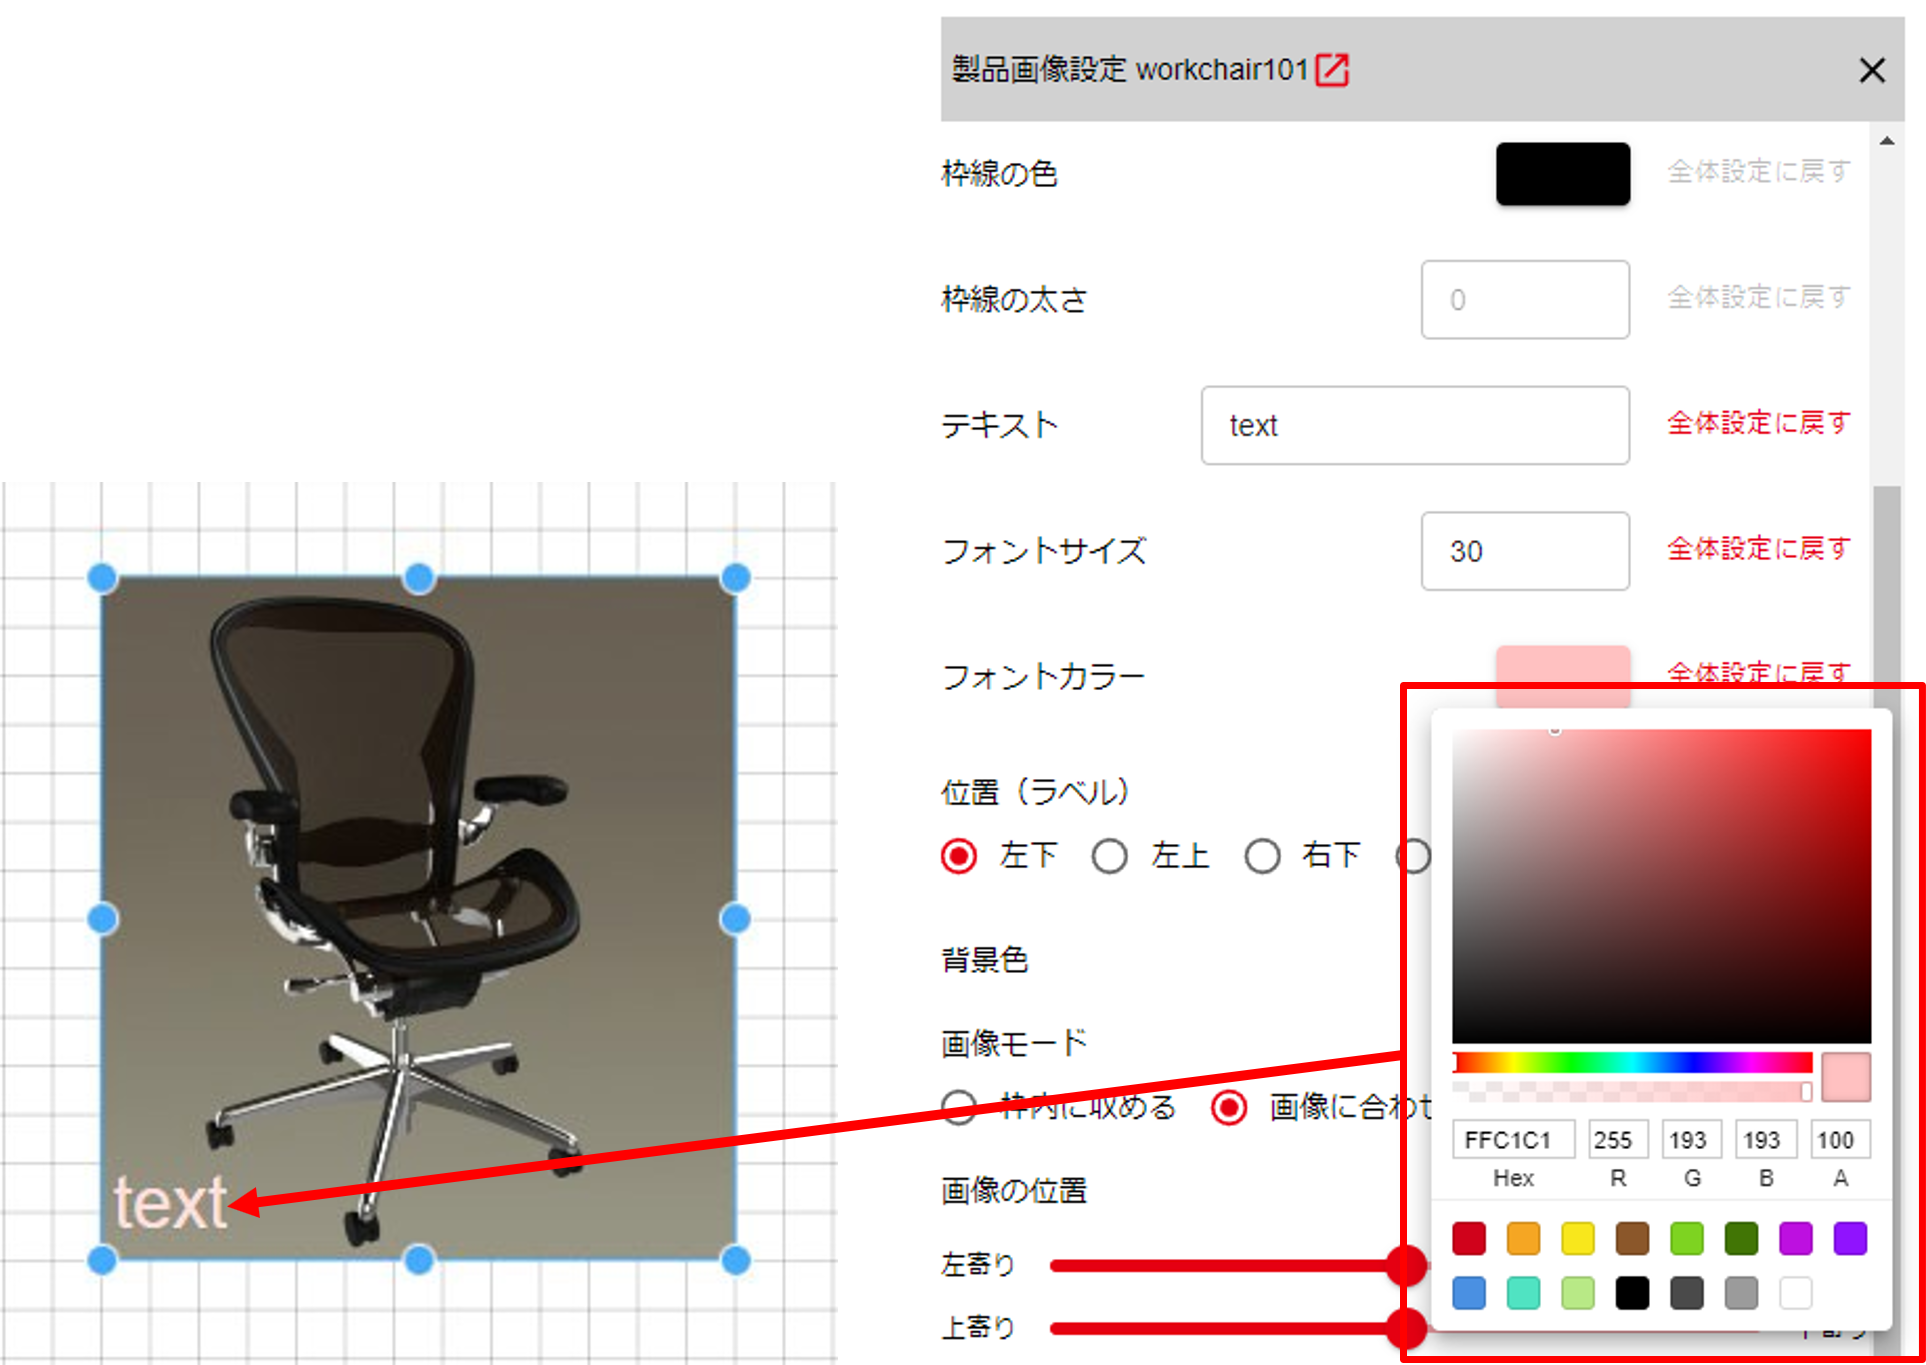Pick the magenta preset color swatch
The image size is (1926, 1365).
click(1796, 1238)
